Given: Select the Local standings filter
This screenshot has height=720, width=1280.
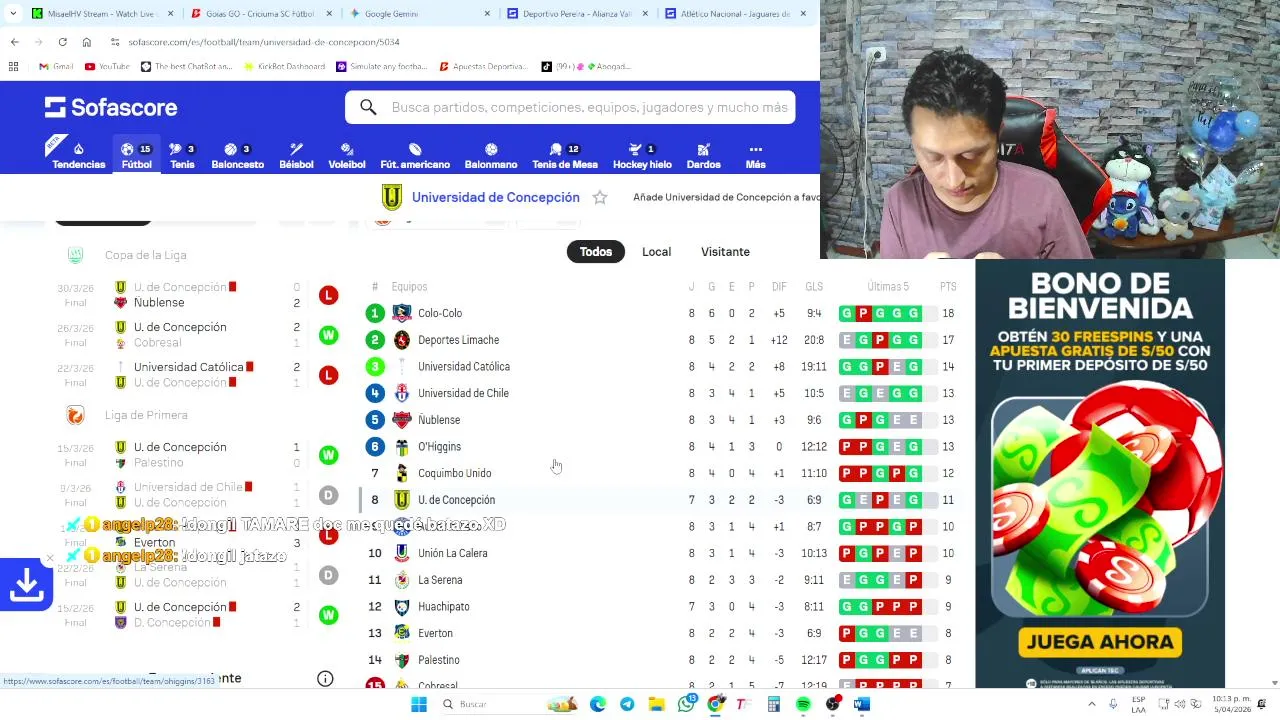Looking at the screenshot, I should 656,251.
